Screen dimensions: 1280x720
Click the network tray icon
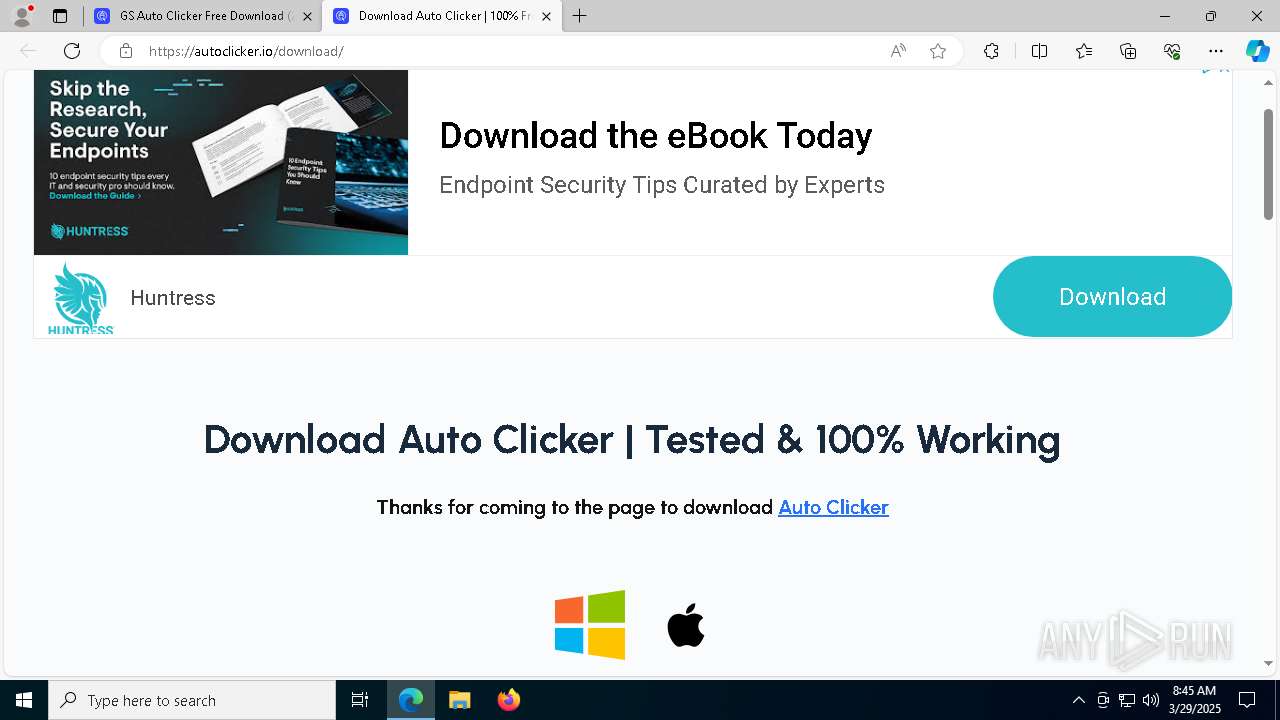[1127, 700]
